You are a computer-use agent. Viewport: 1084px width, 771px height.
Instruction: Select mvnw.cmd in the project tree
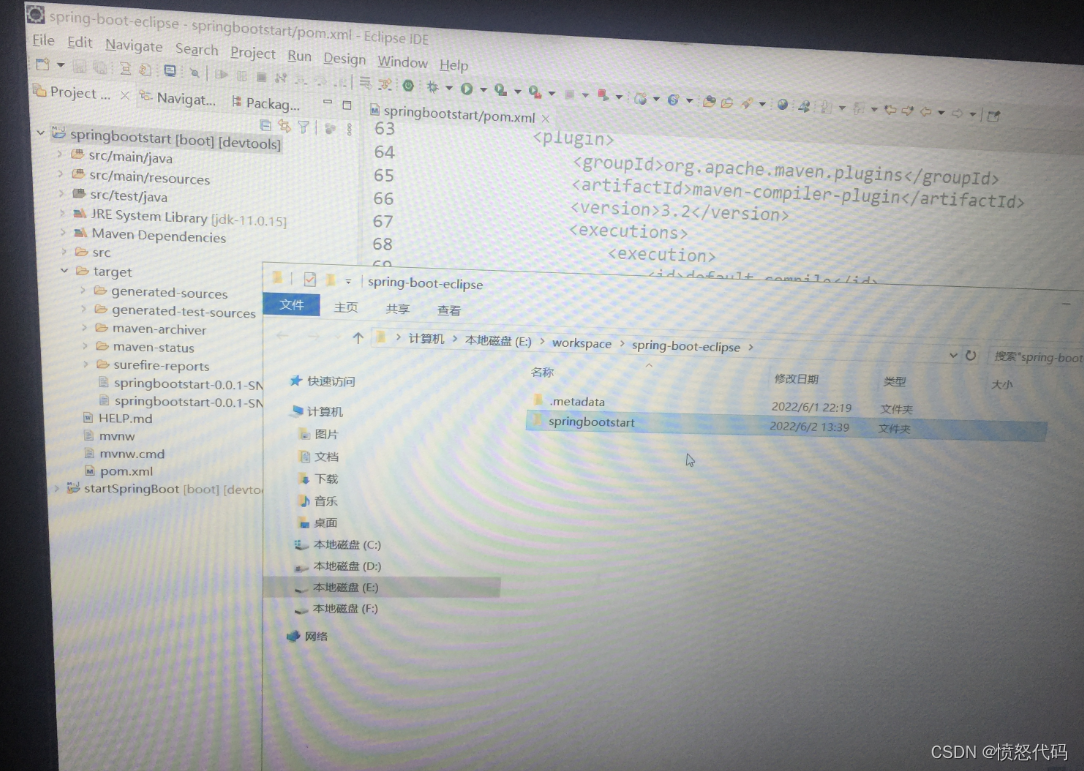(x=132, y=454)
